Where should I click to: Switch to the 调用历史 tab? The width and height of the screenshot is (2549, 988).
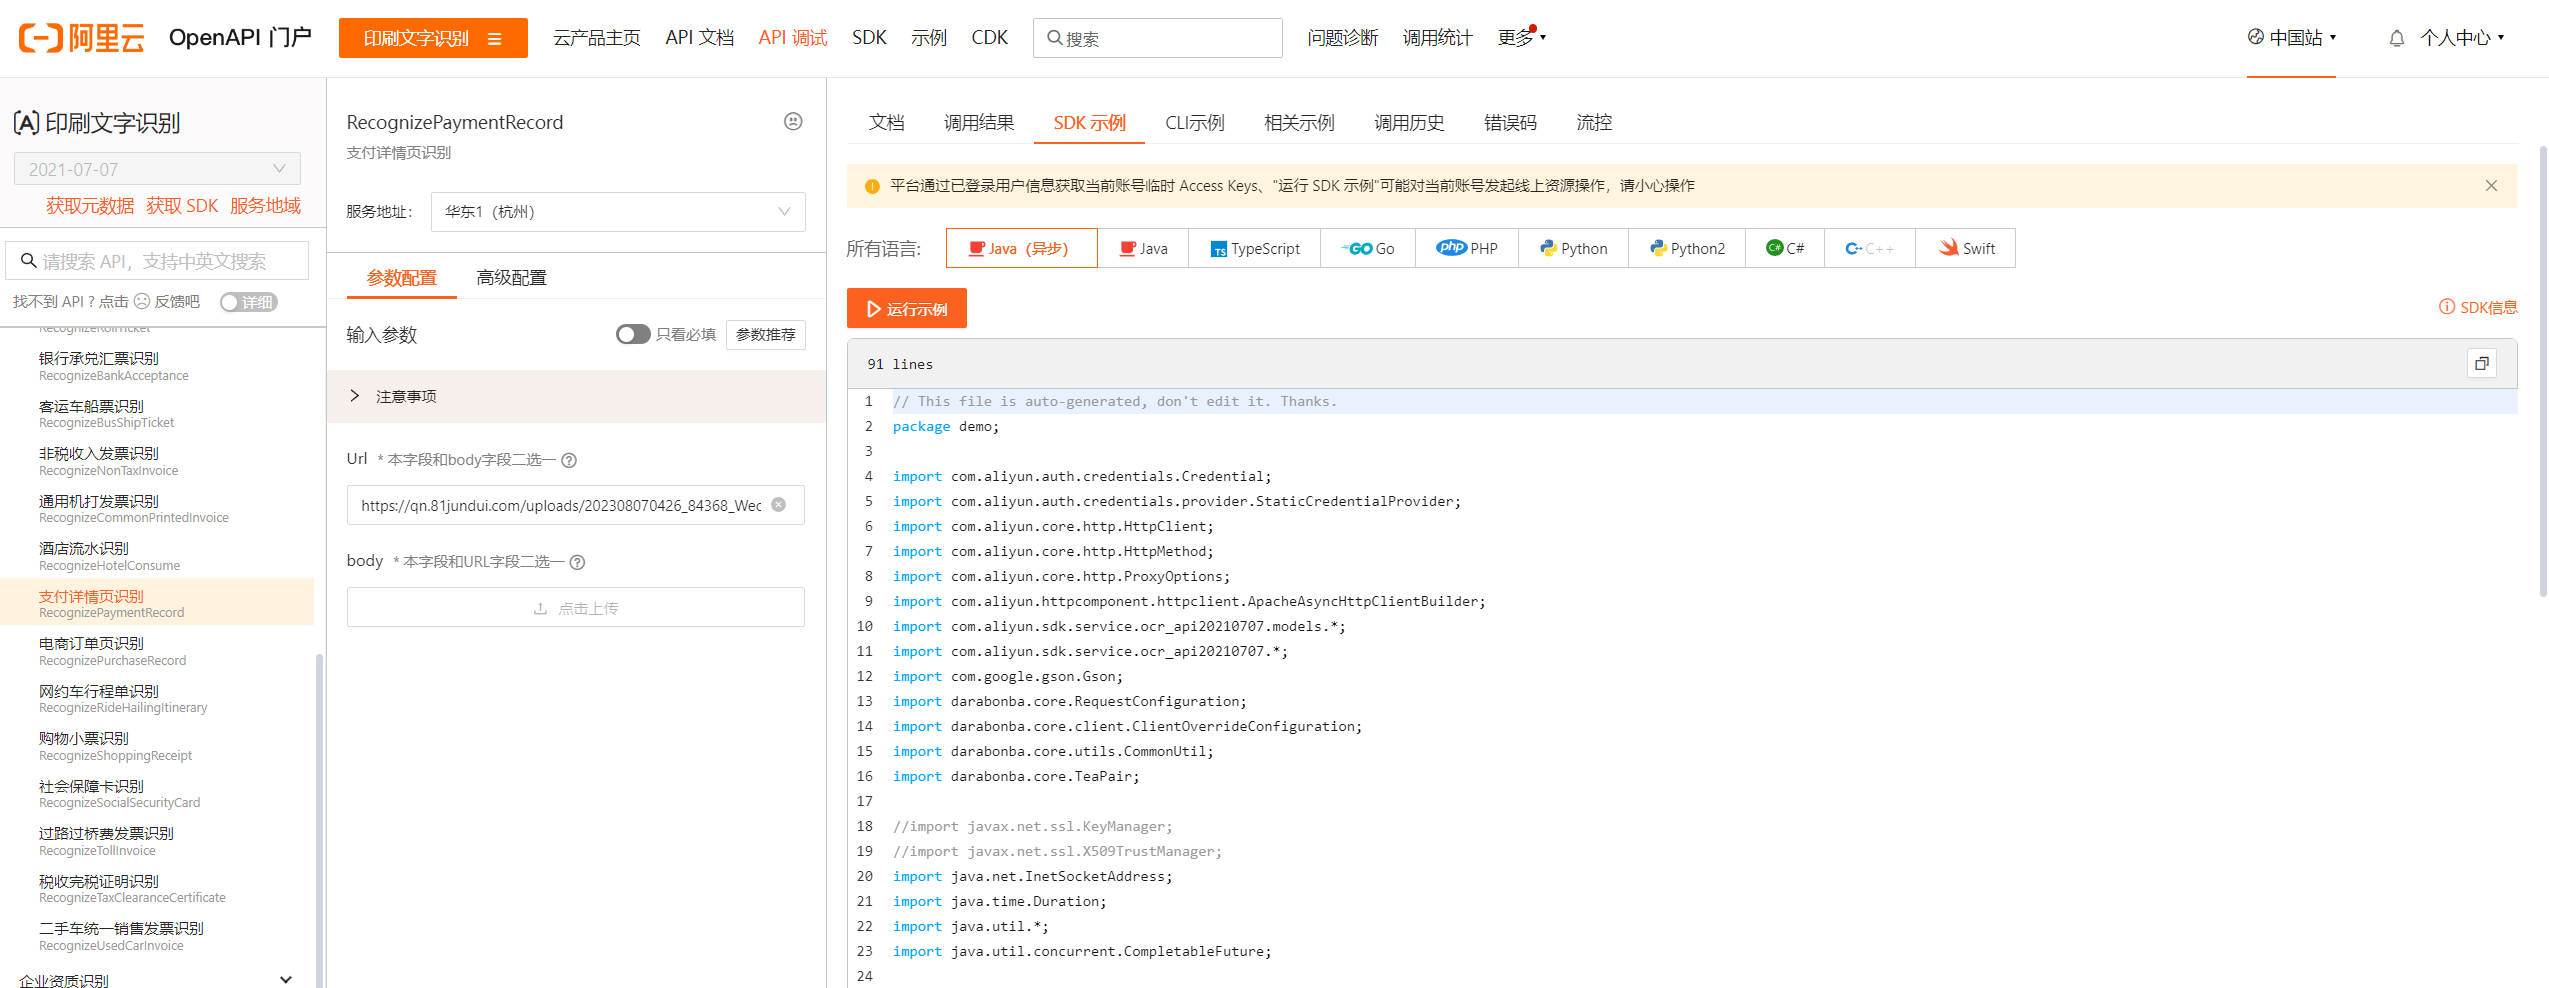coord(1409,122)
